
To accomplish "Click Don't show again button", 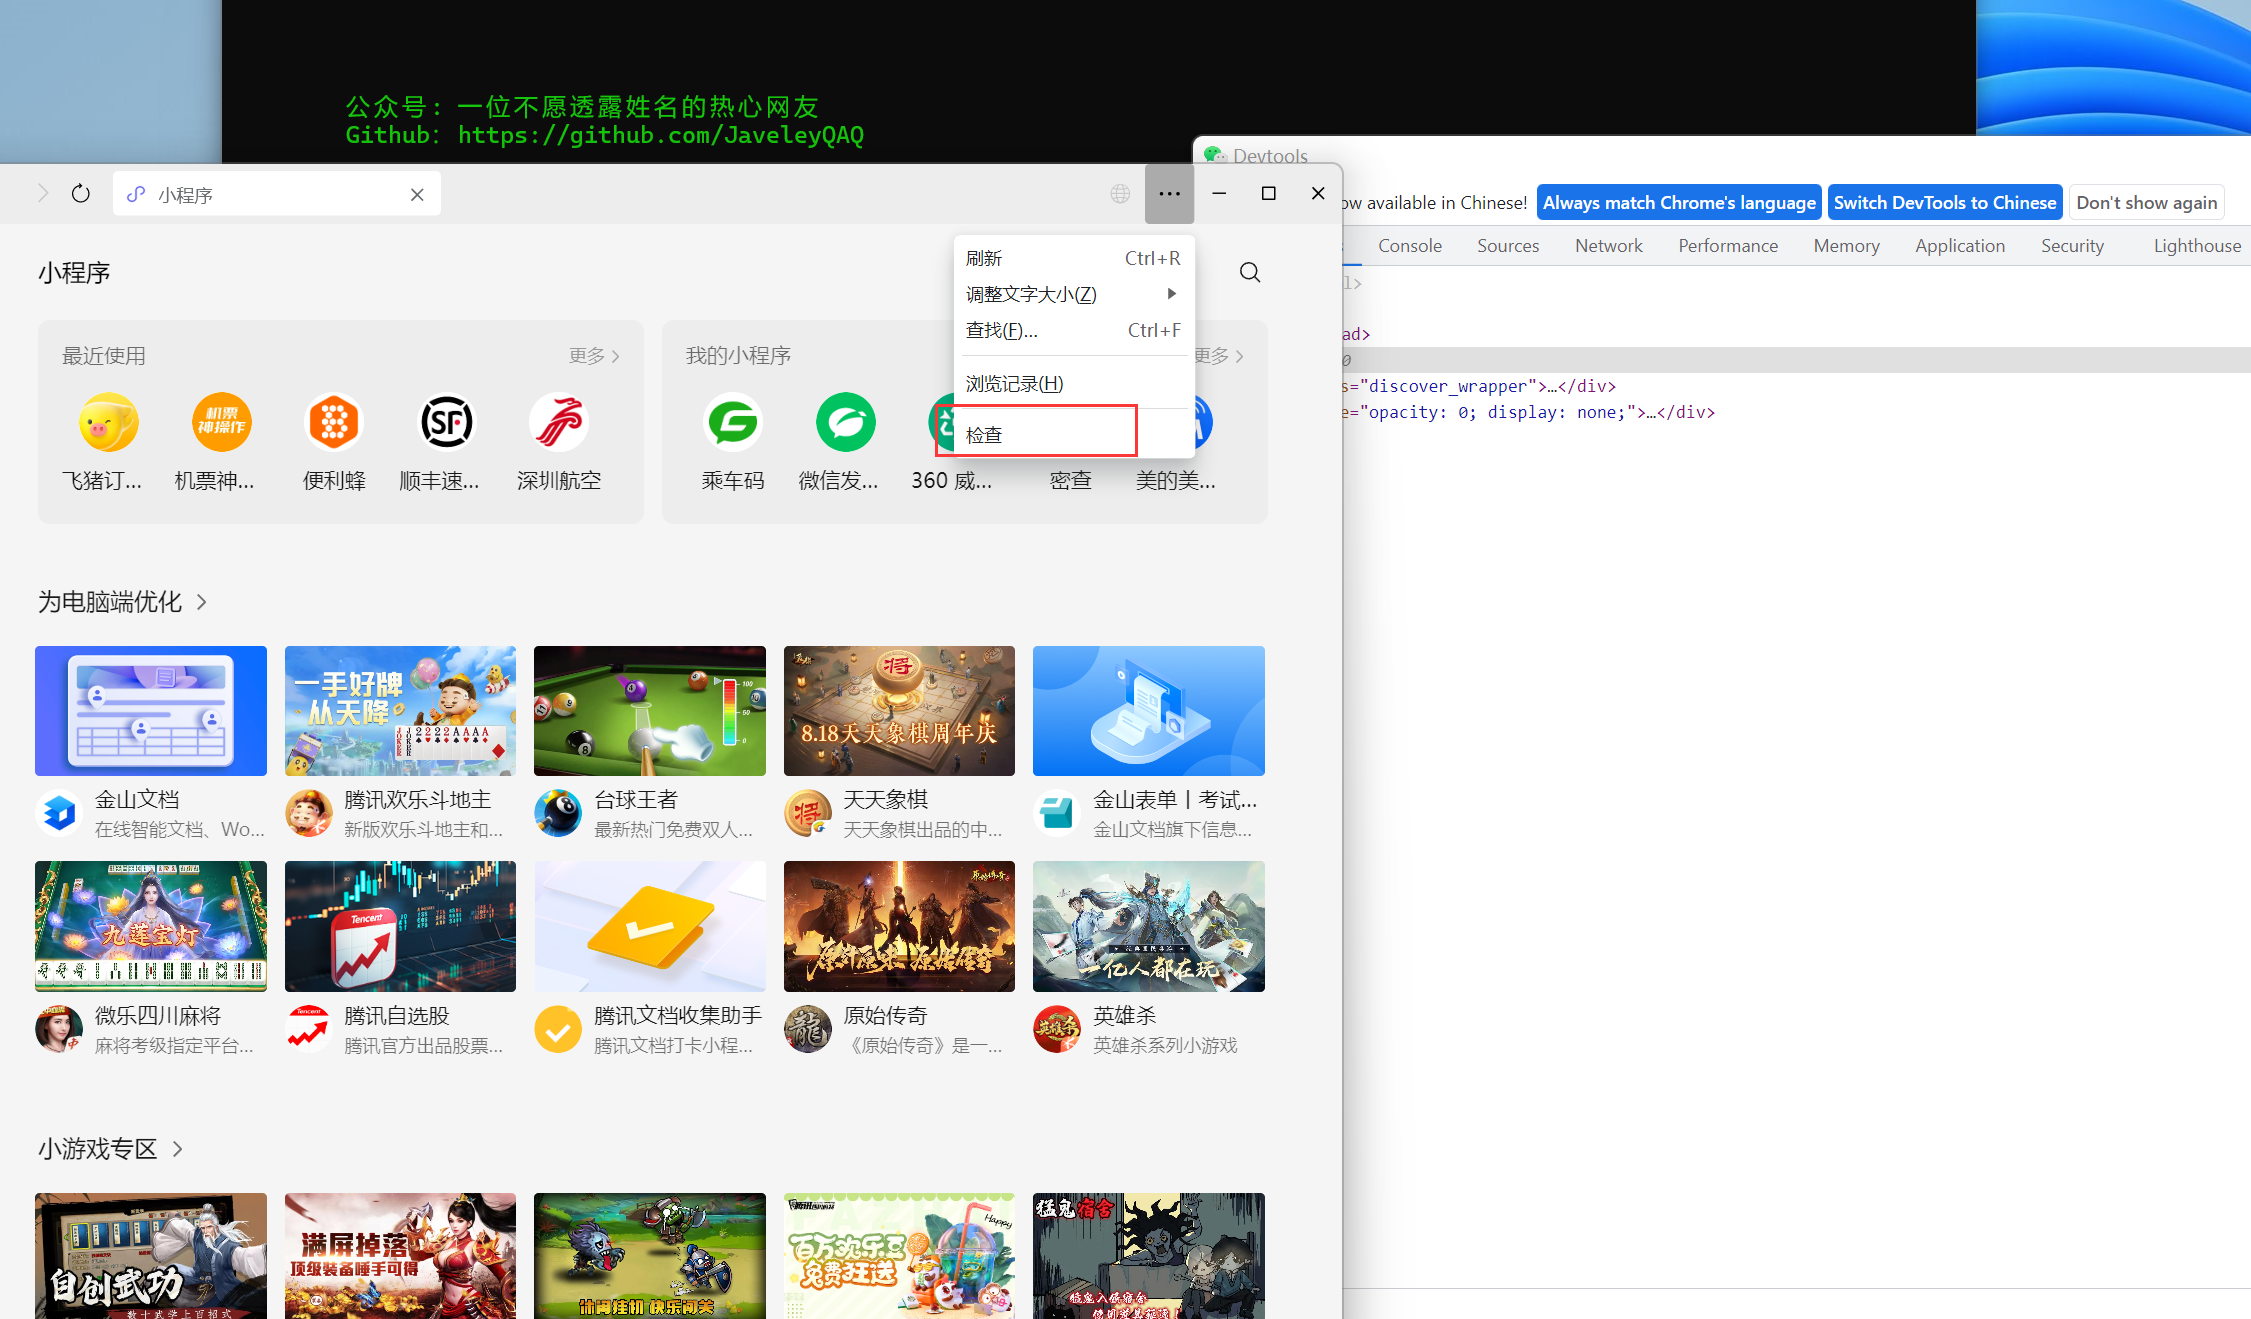I will click(x=2146, y=203).
